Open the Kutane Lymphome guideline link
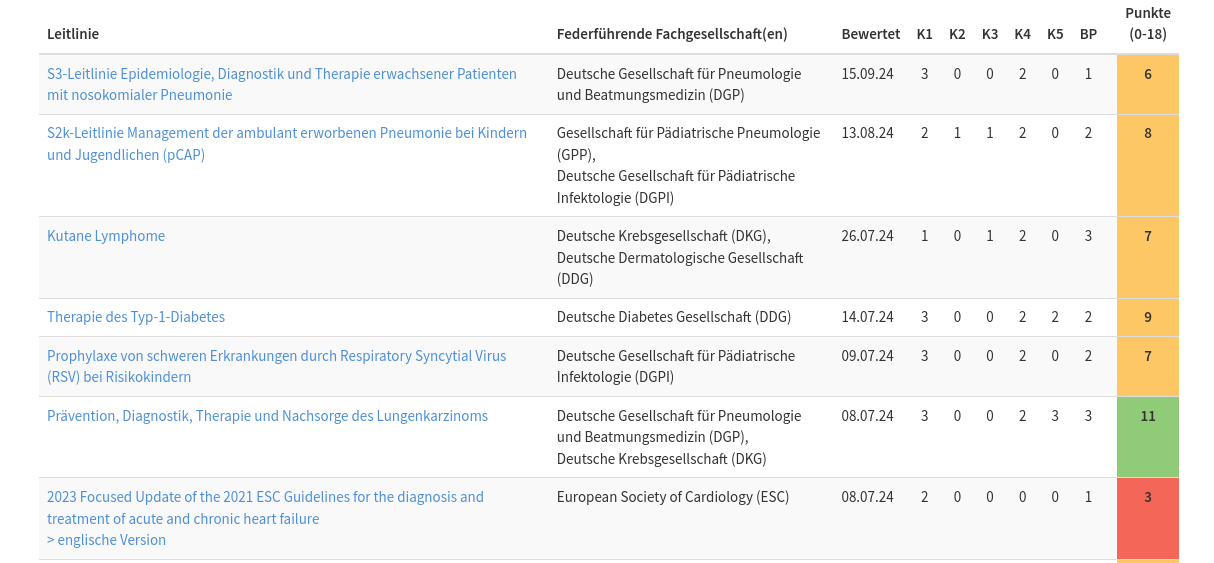Image resolution: width=1214 pixels, height=563 pixels. click(106, 236)
